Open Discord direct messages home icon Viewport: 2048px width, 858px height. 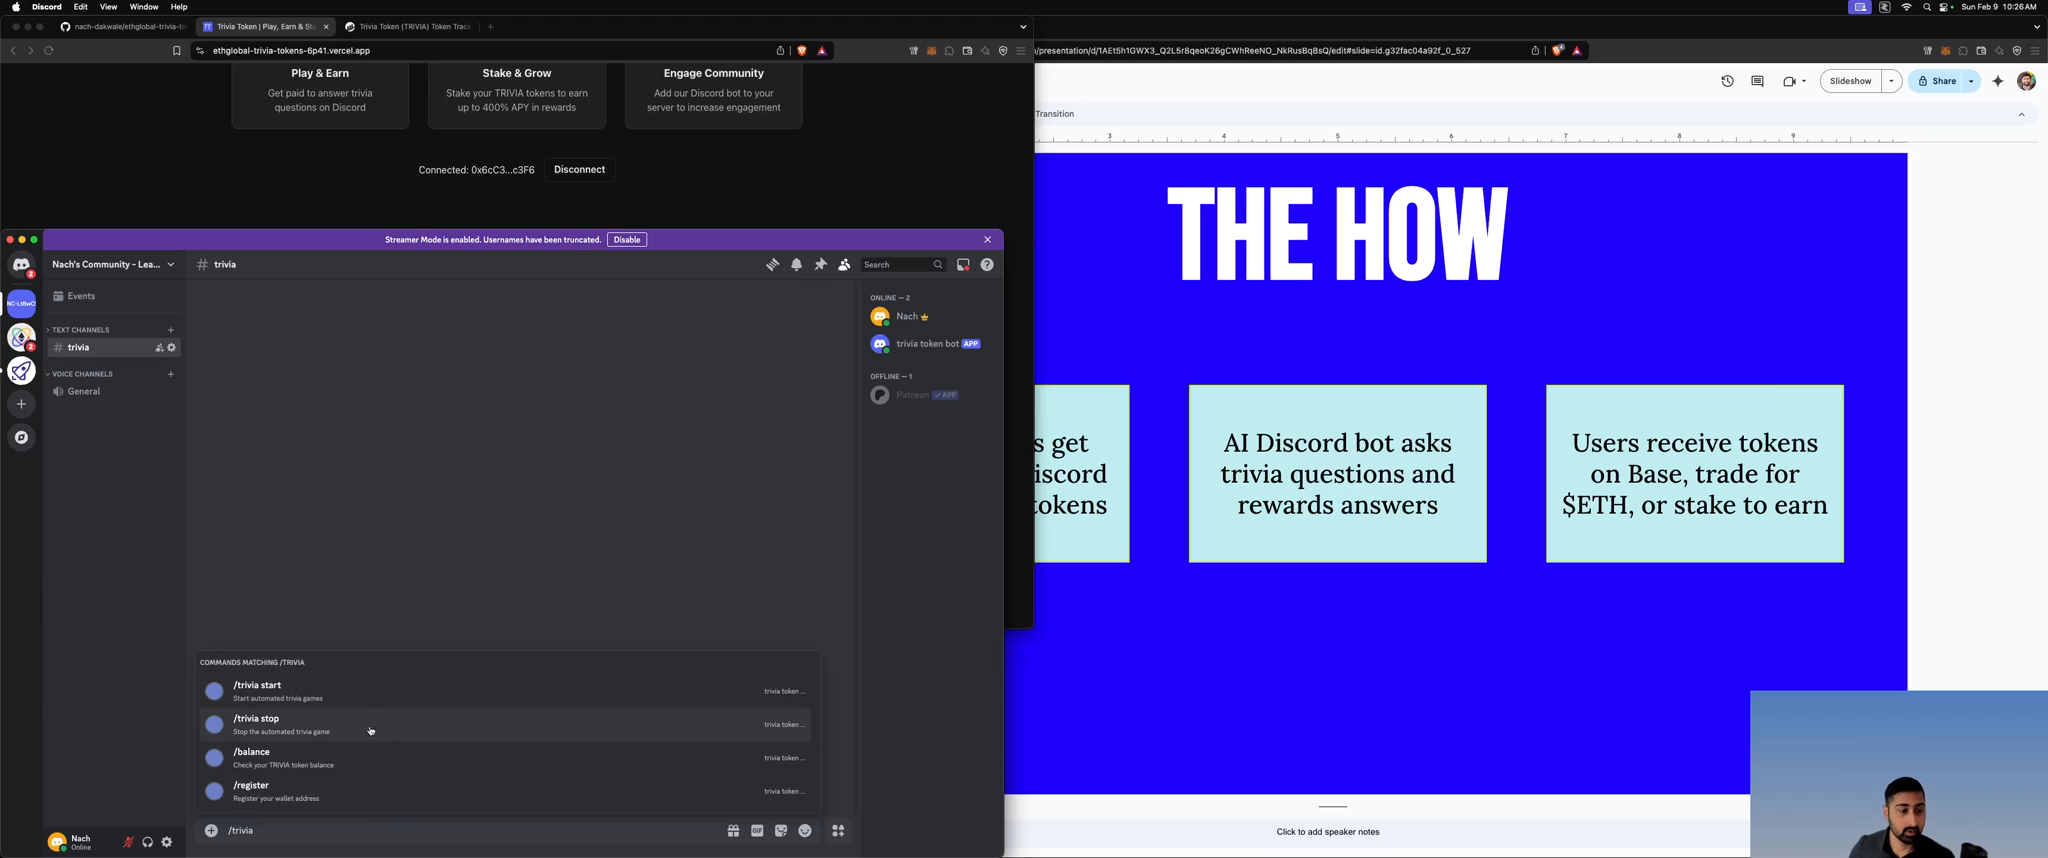pos(21,265)
